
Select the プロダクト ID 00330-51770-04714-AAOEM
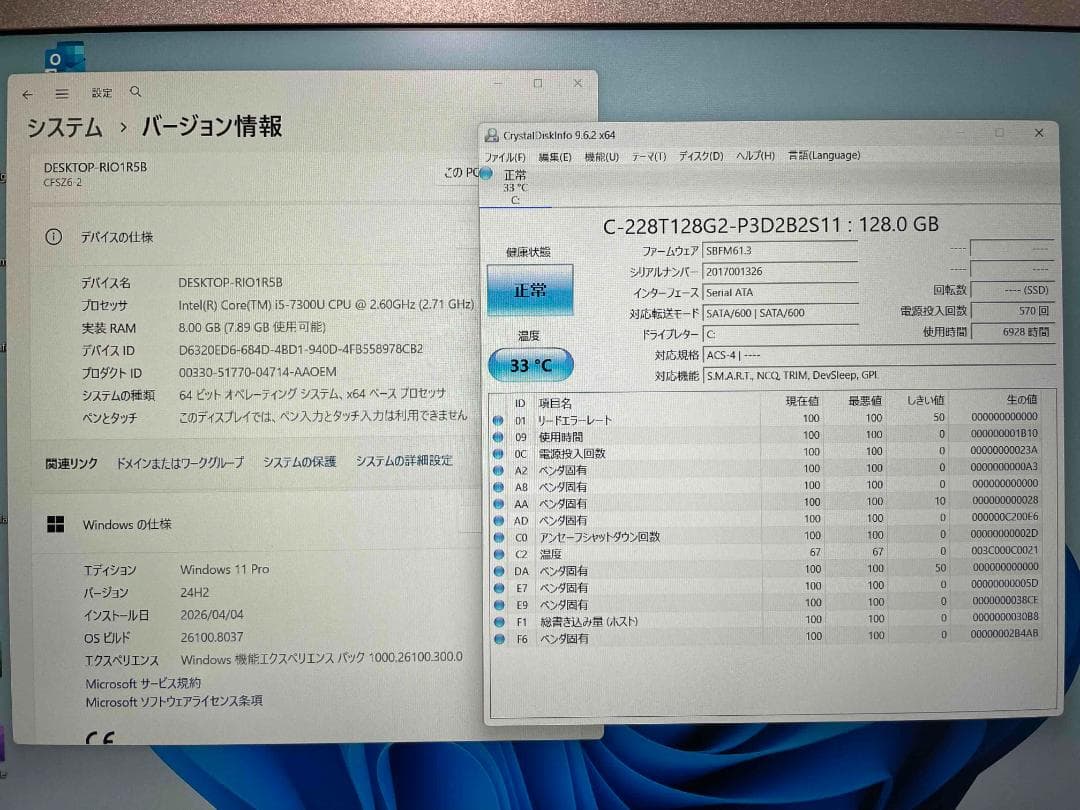(x=258, y=372)
